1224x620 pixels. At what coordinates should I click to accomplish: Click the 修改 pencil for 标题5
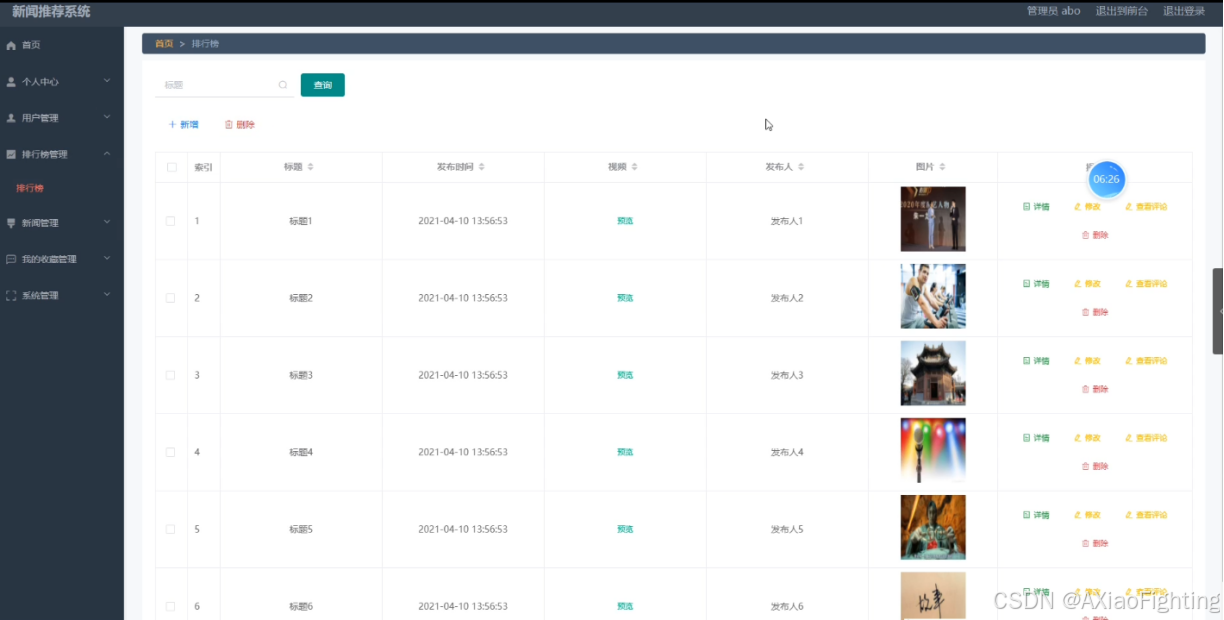(1087, 515)
